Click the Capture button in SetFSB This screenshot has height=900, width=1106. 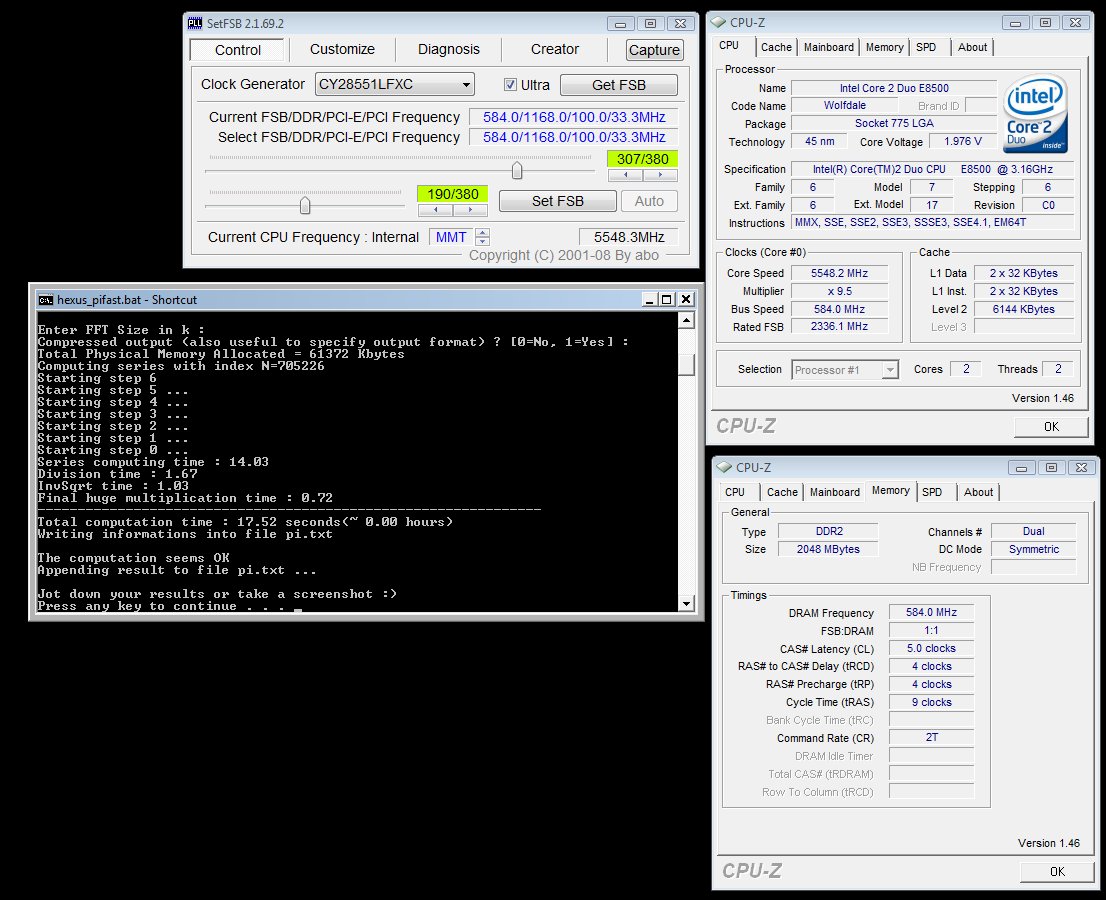pyautogui.click(x=655, y=50)
